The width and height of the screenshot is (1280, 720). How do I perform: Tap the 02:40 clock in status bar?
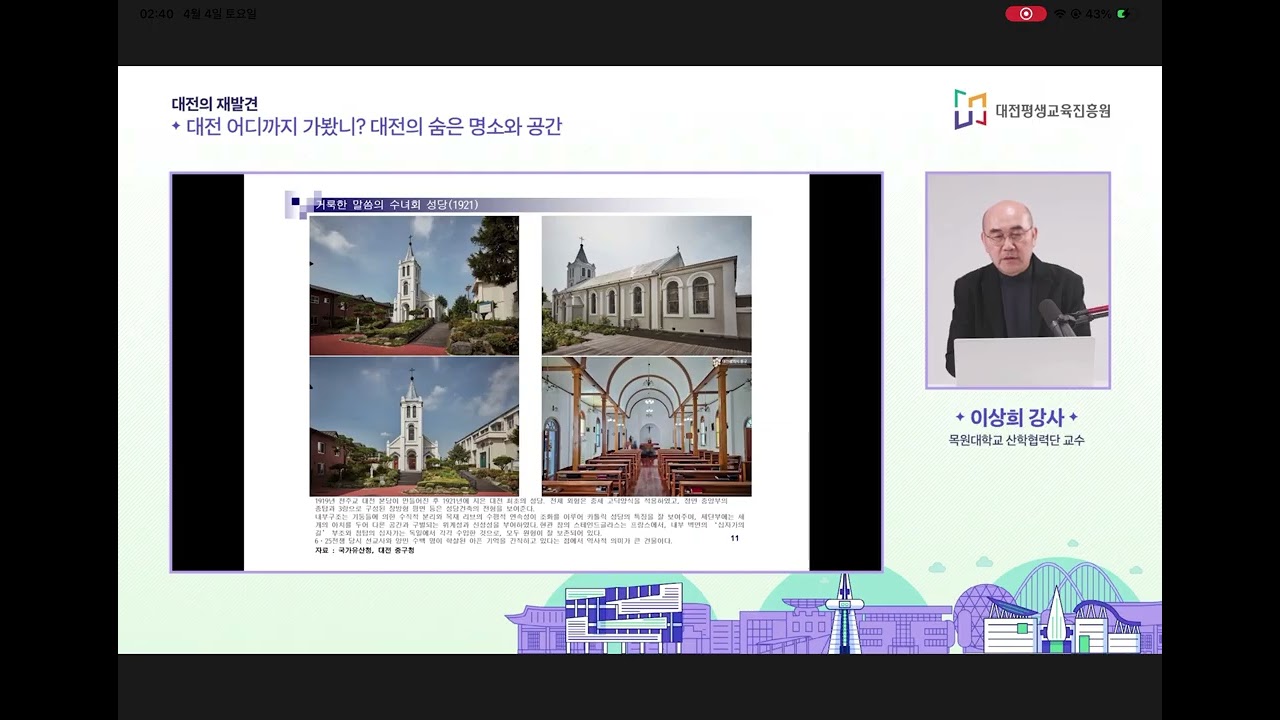157,14
